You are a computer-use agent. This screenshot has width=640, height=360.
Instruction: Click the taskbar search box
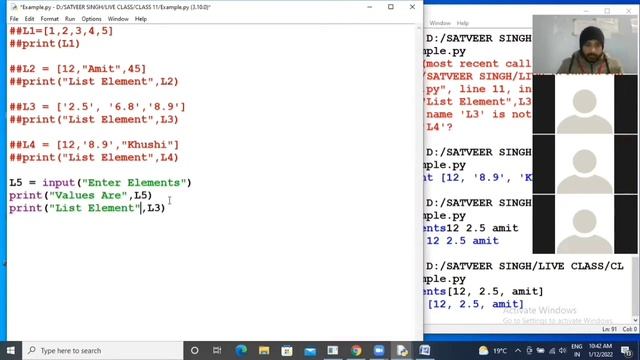pos(102,351)
